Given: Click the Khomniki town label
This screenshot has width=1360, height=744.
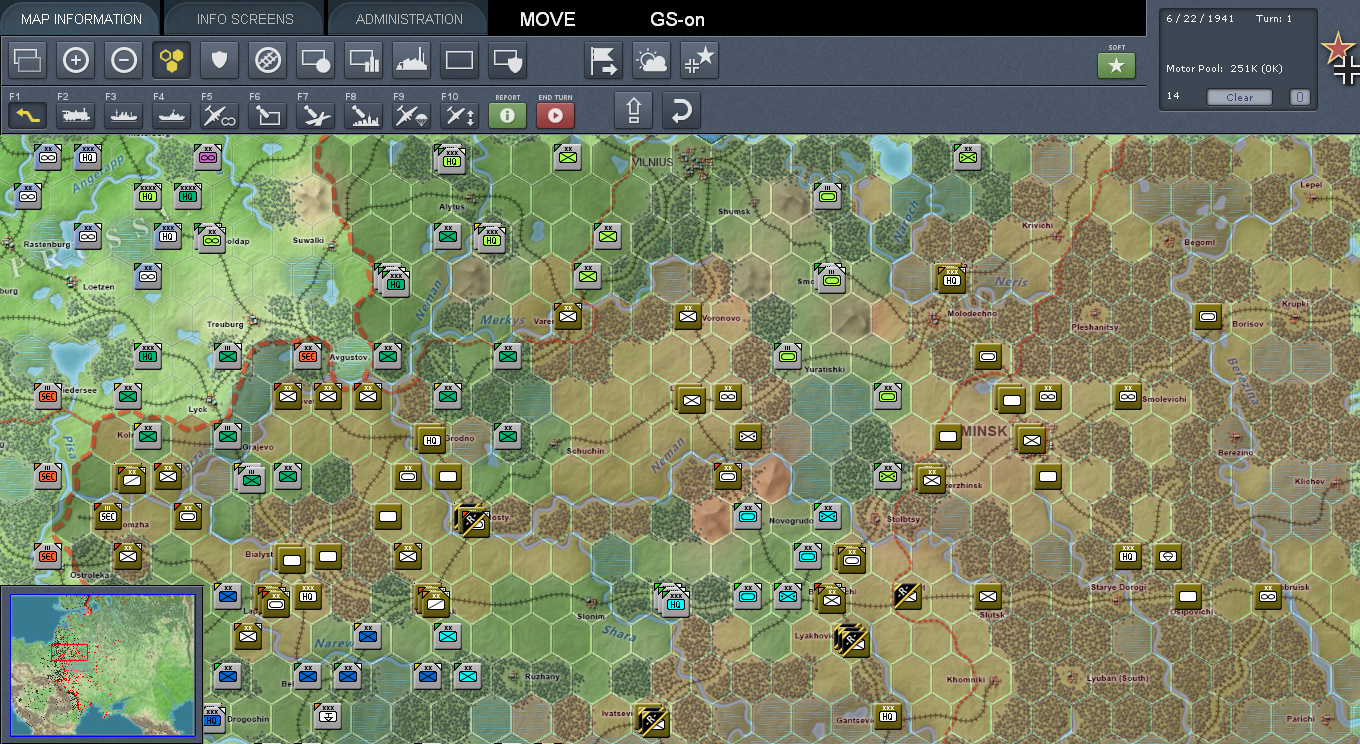Looking at the screenshot, I should 965,680.
